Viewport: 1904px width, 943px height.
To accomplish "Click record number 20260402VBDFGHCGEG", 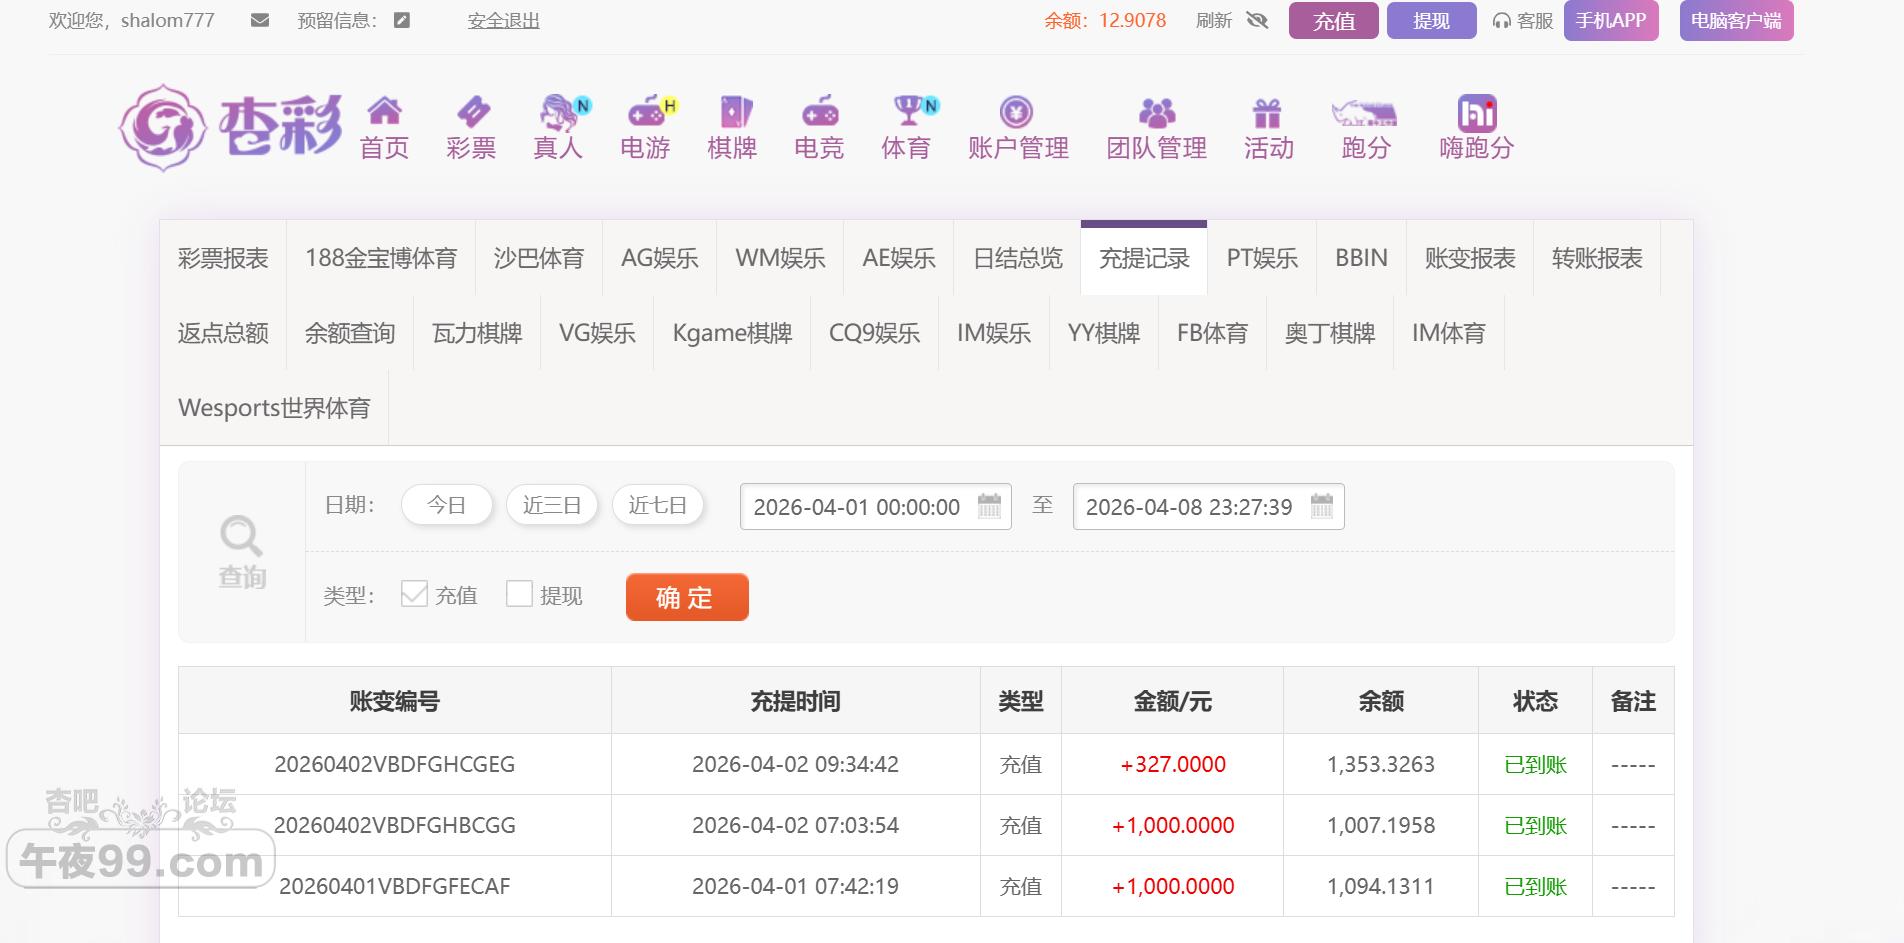I will pyautogui.click(x=395, y=765).
